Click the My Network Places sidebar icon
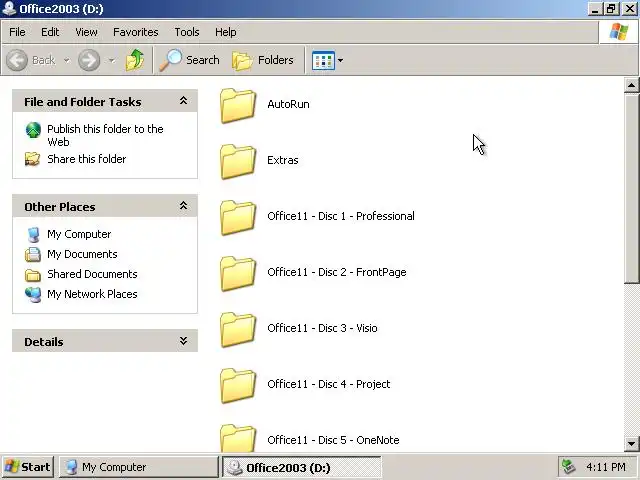The image size is (640, 480). pyautogui.click(x=33, y=295)
